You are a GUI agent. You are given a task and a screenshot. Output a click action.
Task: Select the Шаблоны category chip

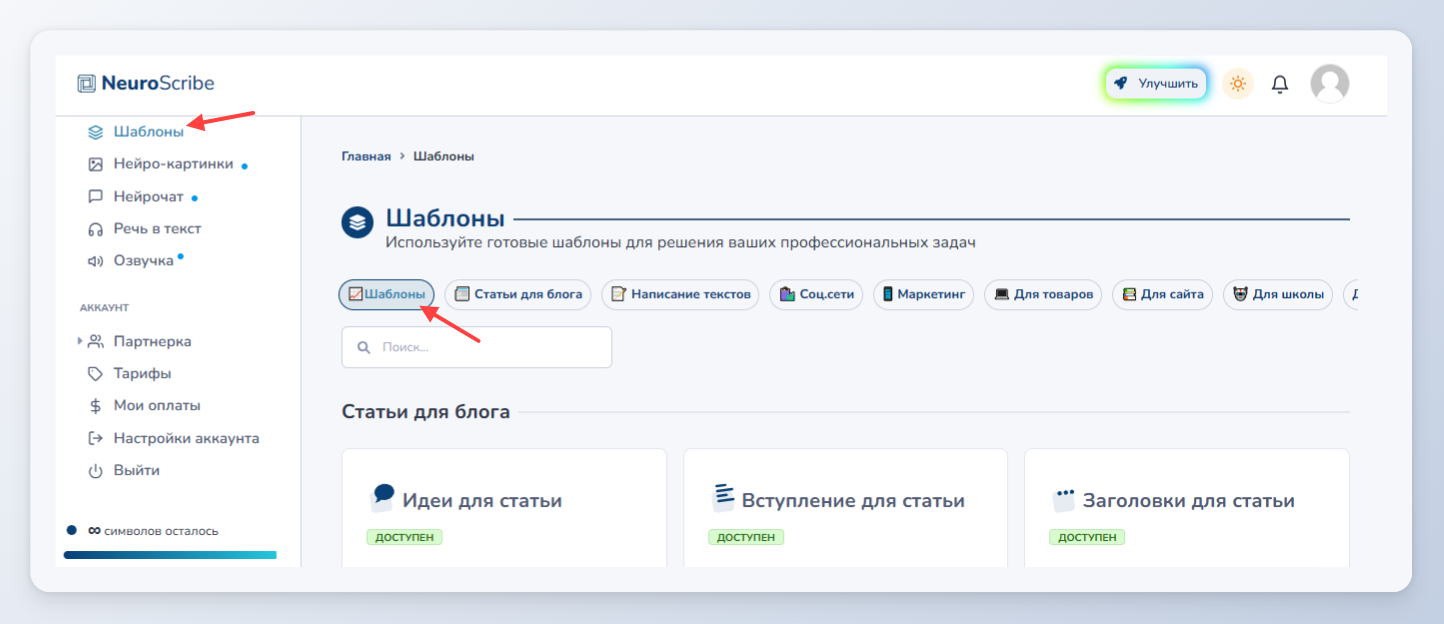click(x=386, y=294)
